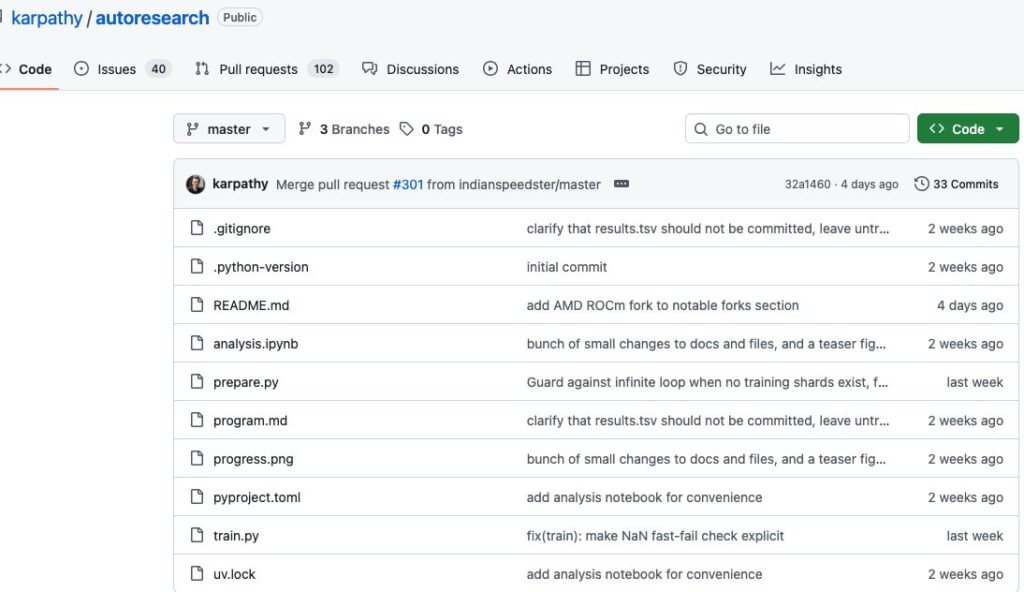
Task: Open pull request #301 link
Action: click(407, 184)
